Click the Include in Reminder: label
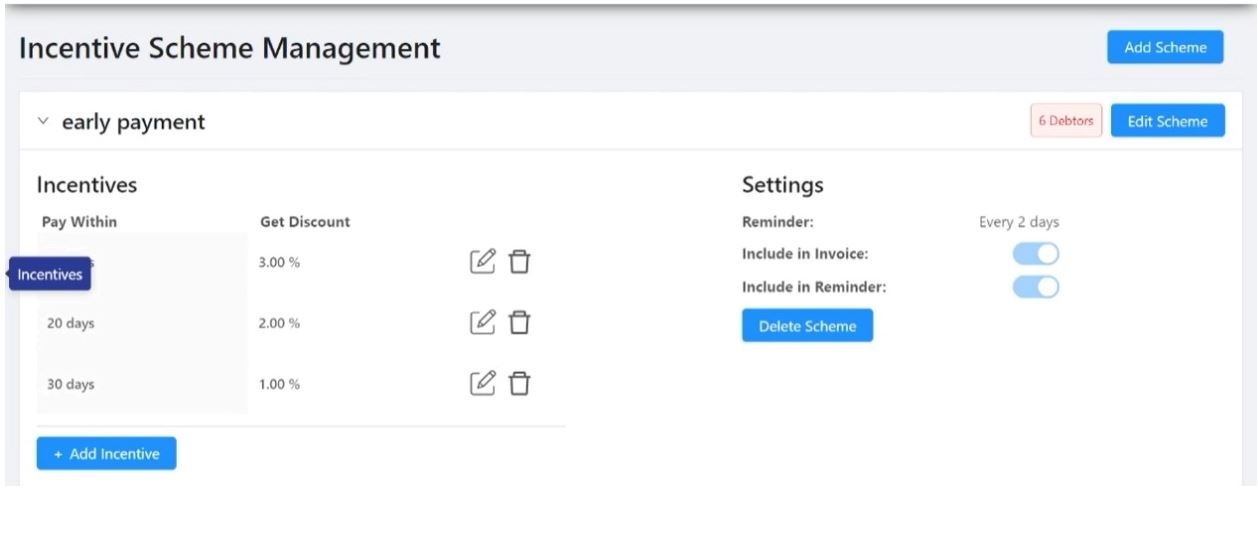Viewport: 1258px width, 537px height. coord(814,287)
